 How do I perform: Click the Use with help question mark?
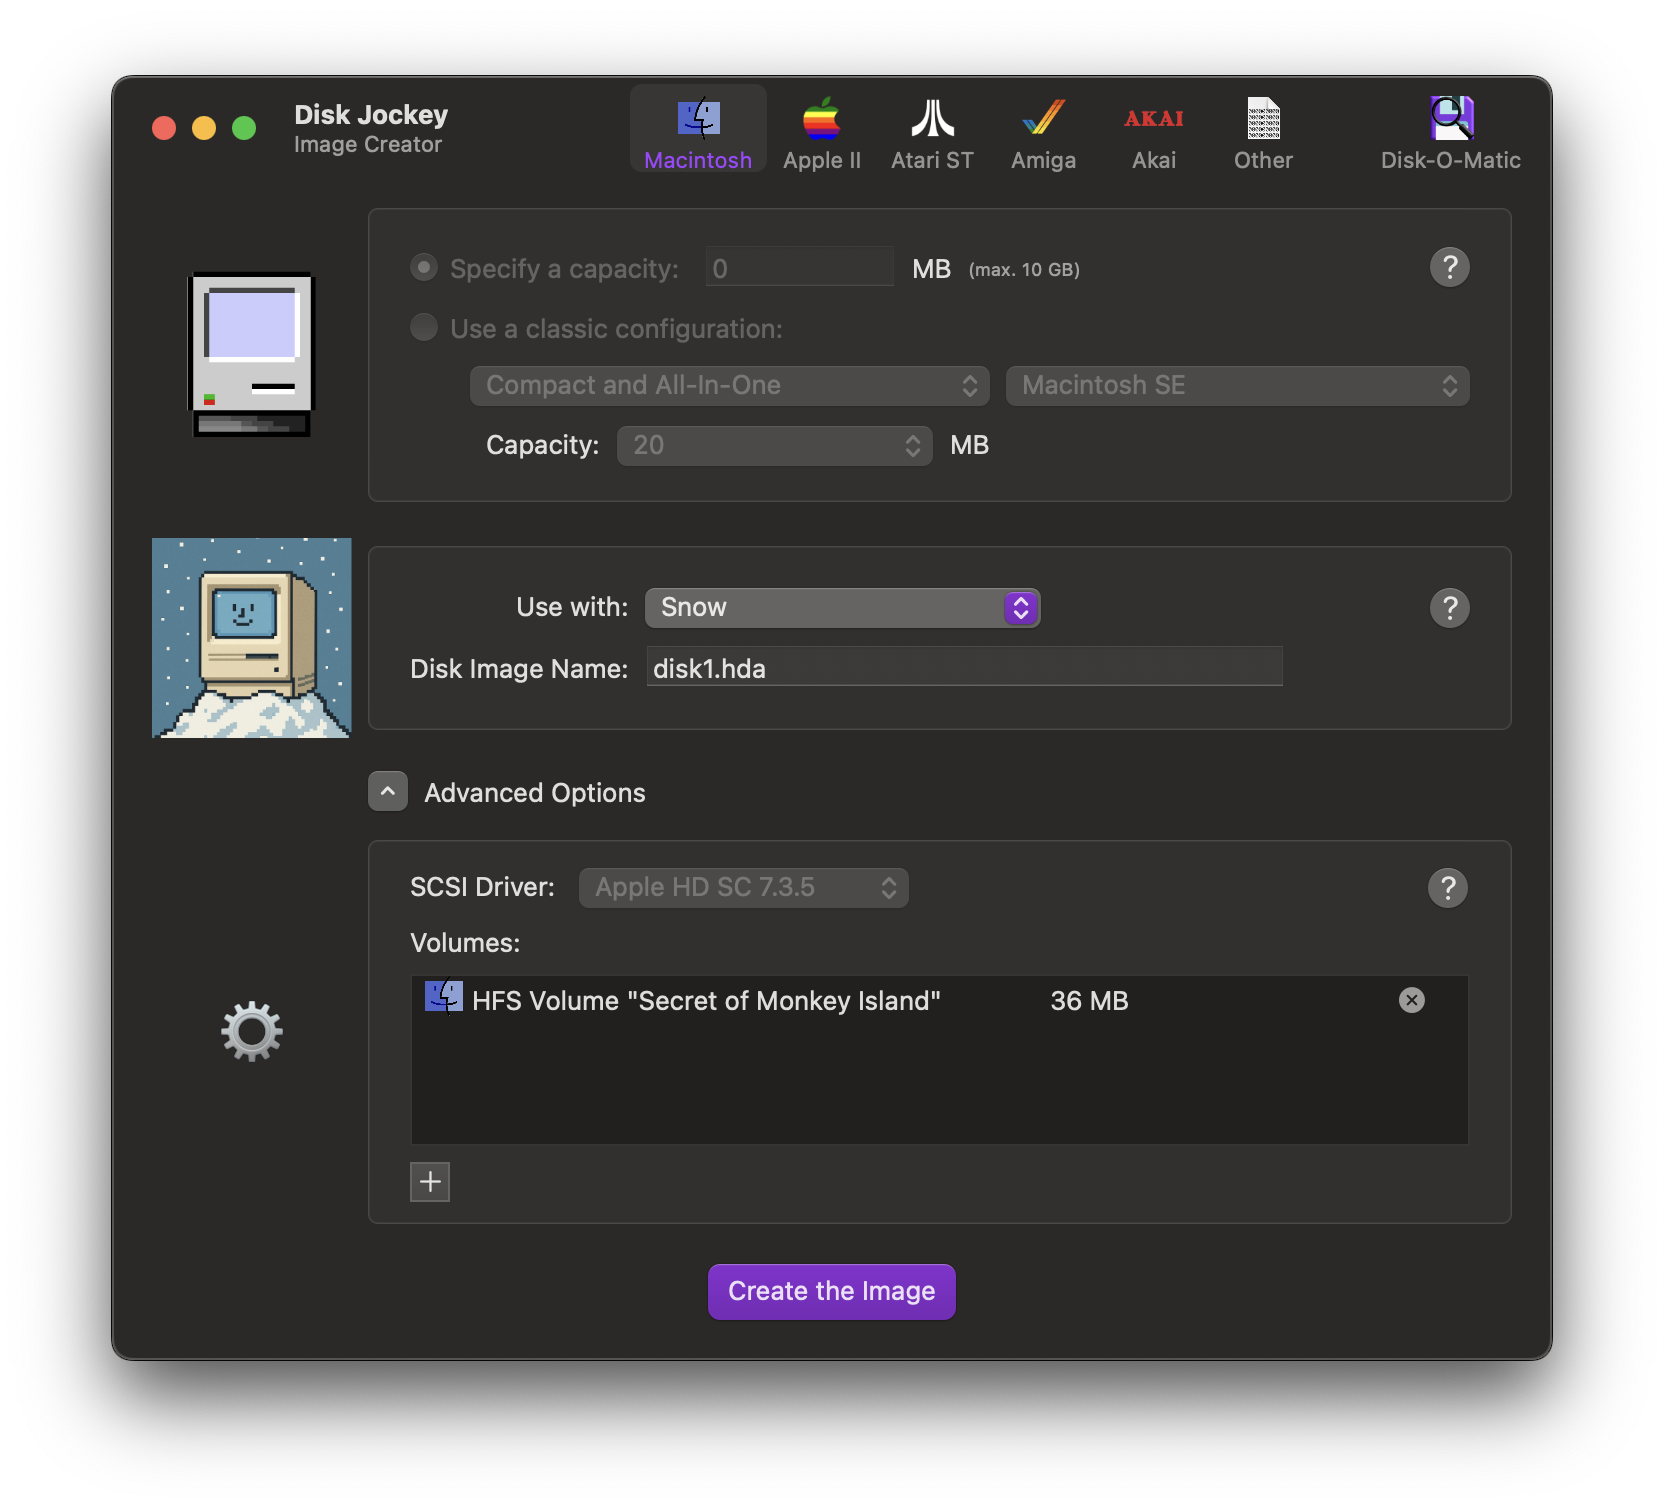(1450, 607)
